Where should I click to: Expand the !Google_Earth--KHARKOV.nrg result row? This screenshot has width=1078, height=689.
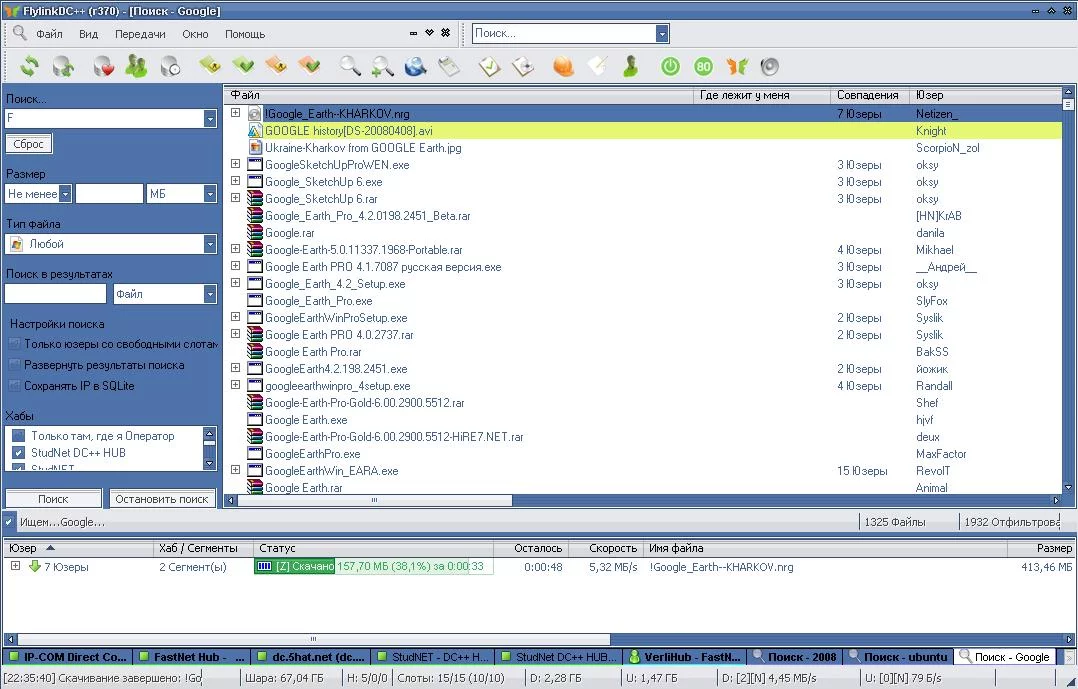[236, 113]
